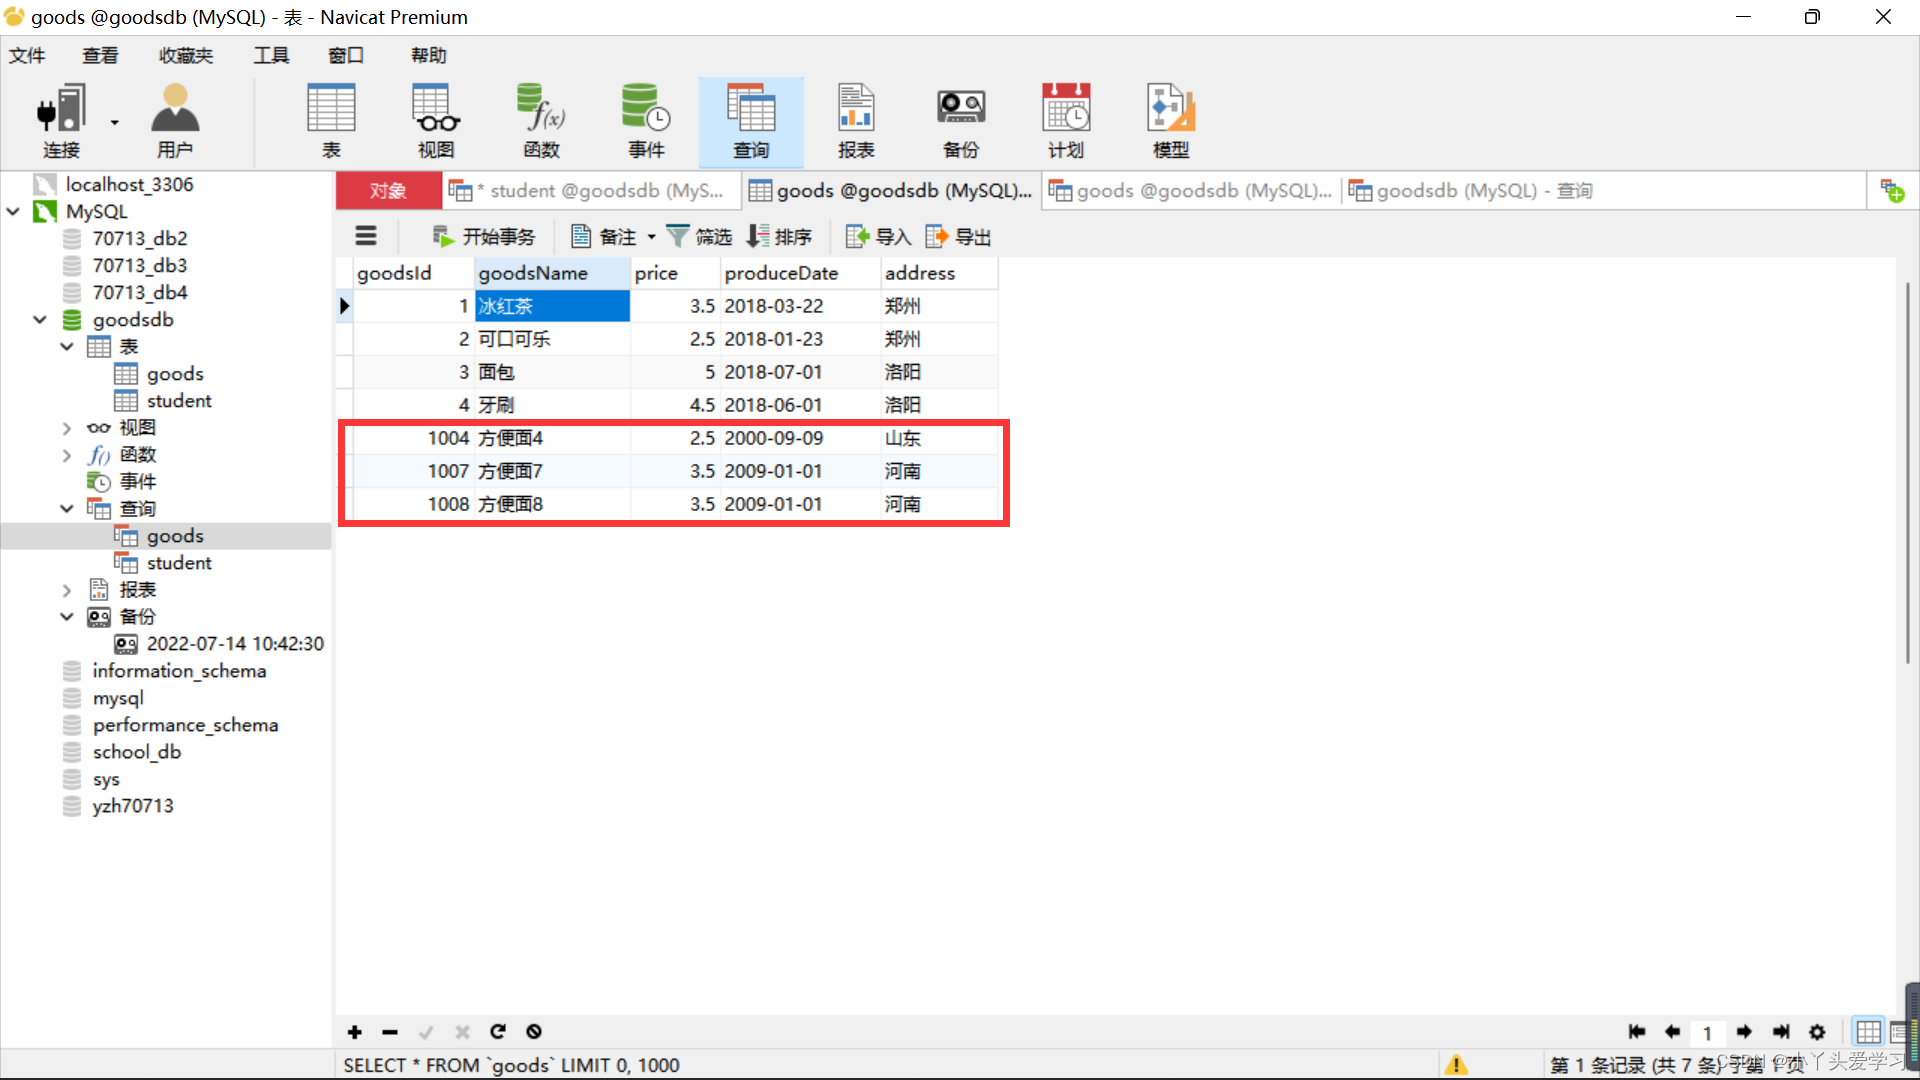Open the 视图 views toolbar icon

click(x=436, y=122)
